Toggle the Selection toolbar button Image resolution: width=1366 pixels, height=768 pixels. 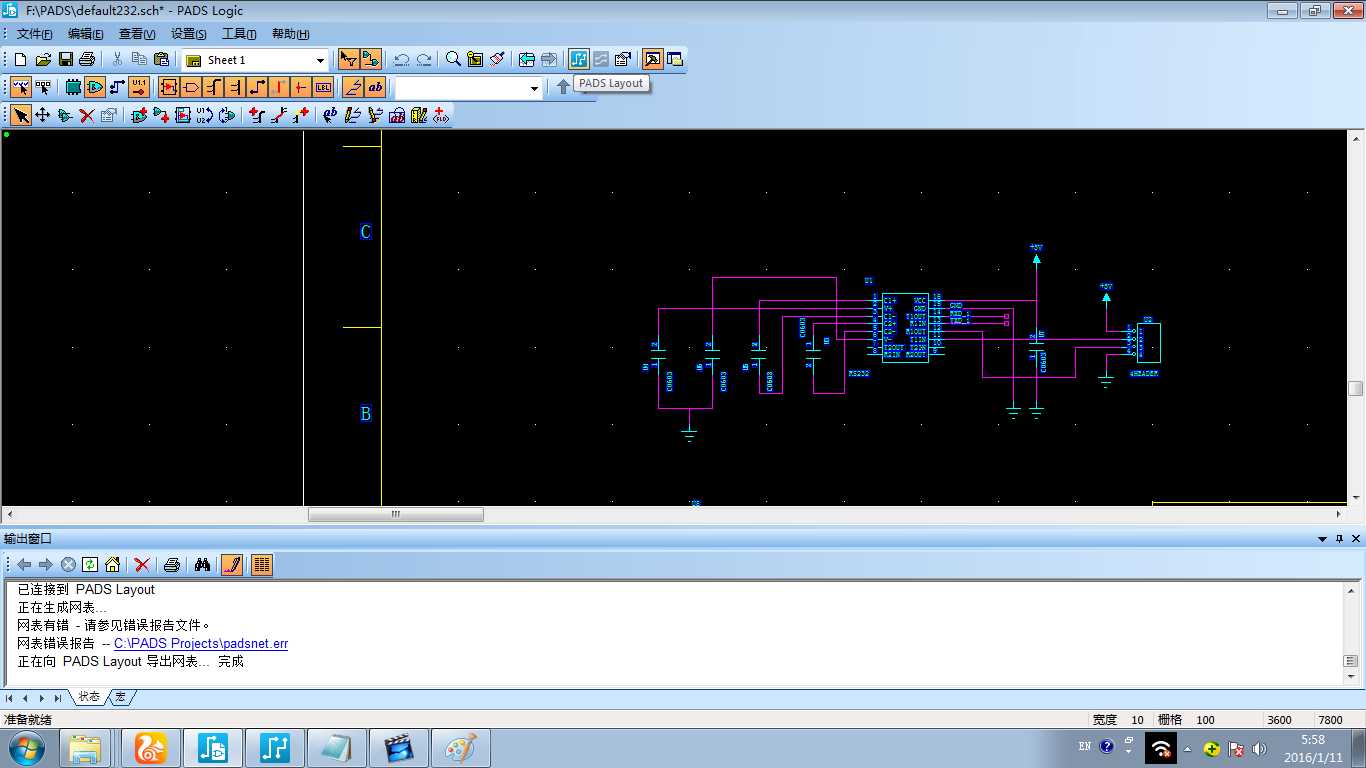pos(348,60)
